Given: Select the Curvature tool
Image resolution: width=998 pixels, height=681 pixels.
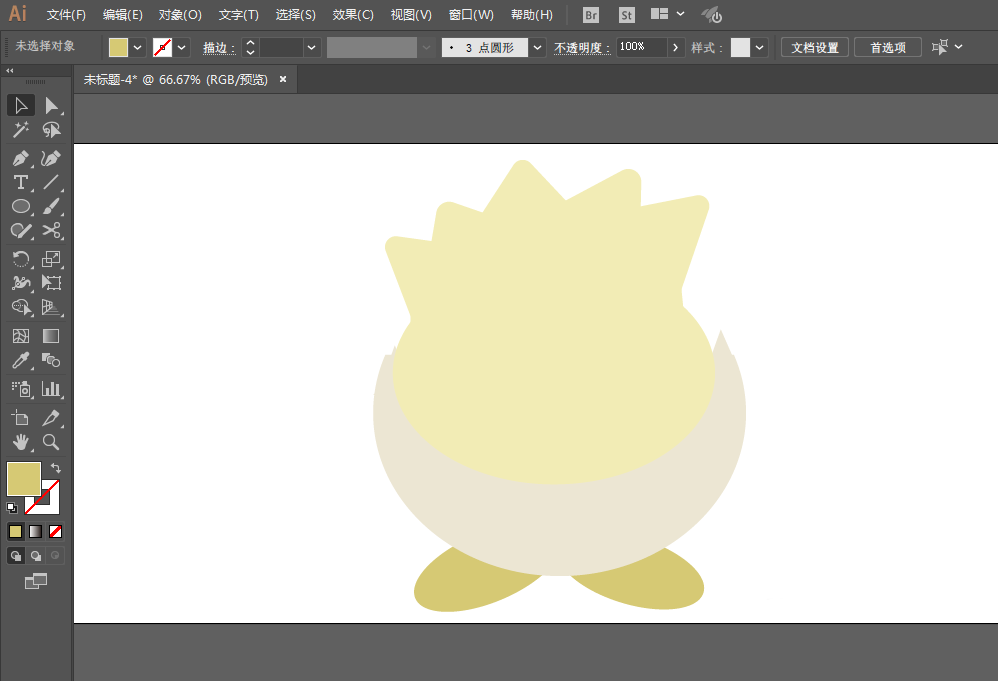Looking at the screenshot, I should coord(51,158).
